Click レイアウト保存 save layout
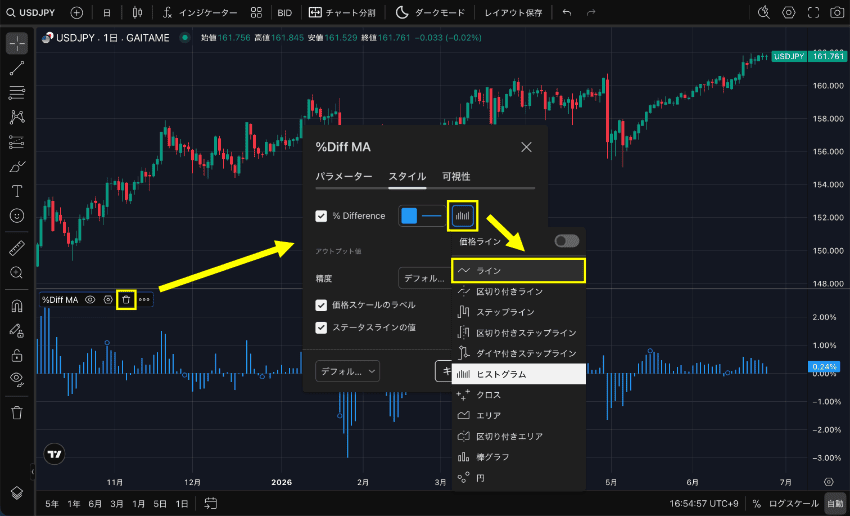 [x=513, y=12]
